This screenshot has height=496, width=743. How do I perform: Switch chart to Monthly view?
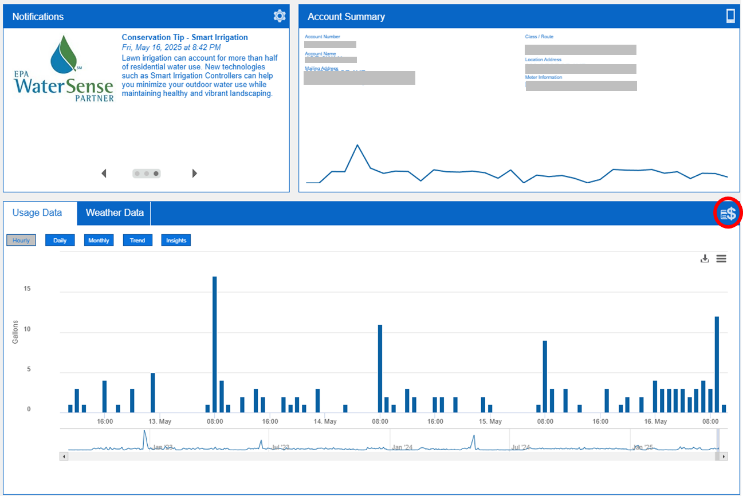click(99, 240)
